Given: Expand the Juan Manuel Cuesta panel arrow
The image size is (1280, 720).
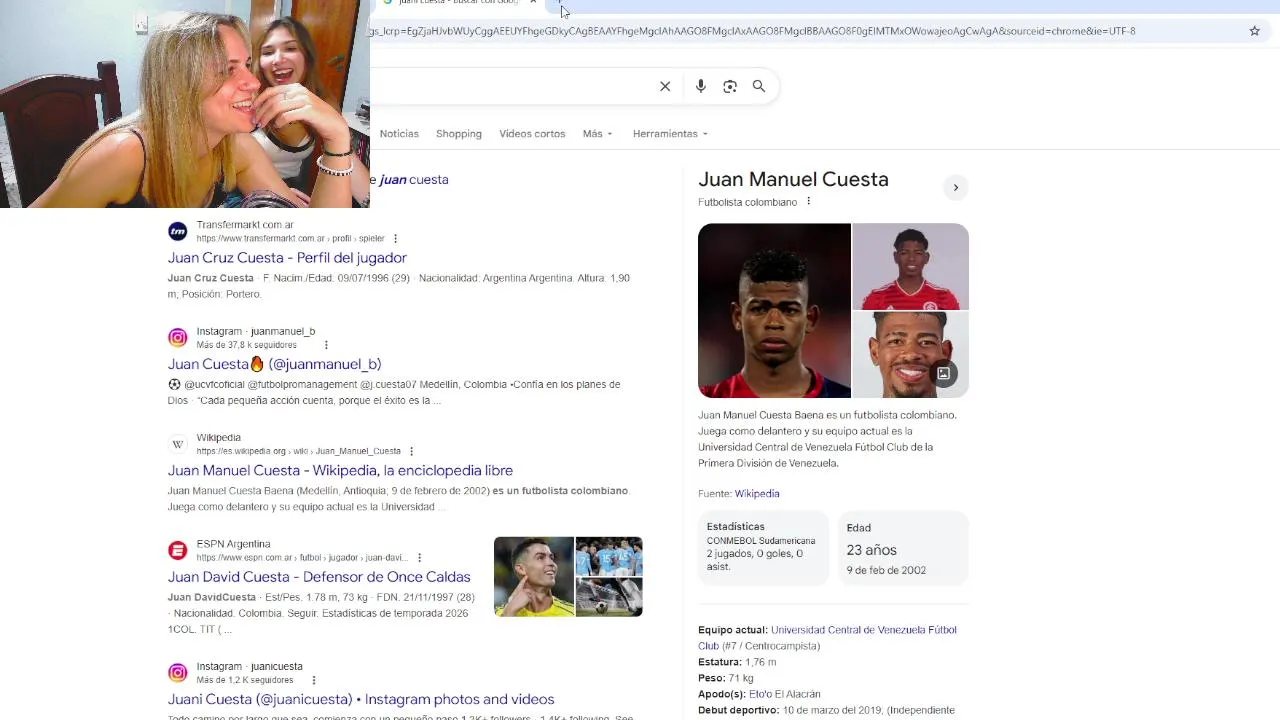Looking at the screenshot, I should pyautogui.click(x=956, y=187).
